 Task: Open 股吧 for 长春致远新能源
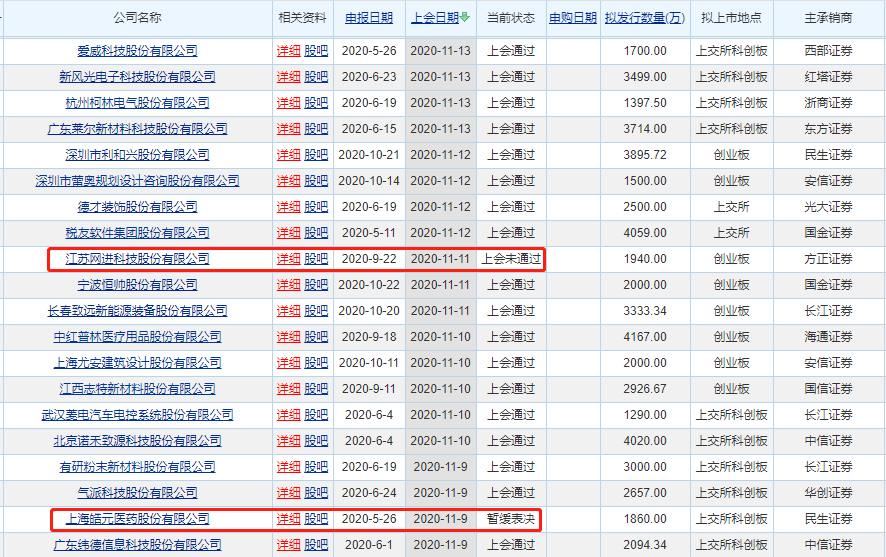pos(316,311)
